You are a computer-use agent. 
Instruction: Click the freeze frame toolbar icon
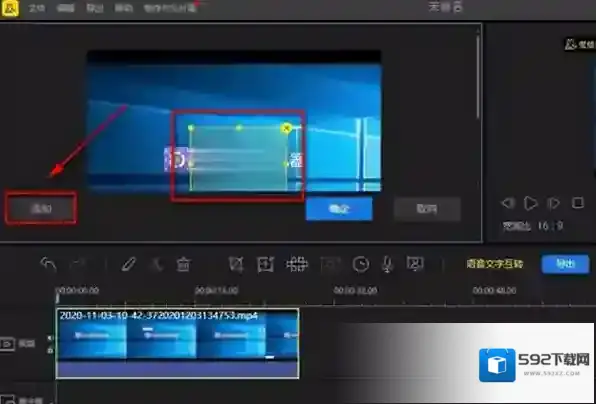pyautogui.click(x=330, y=264)
